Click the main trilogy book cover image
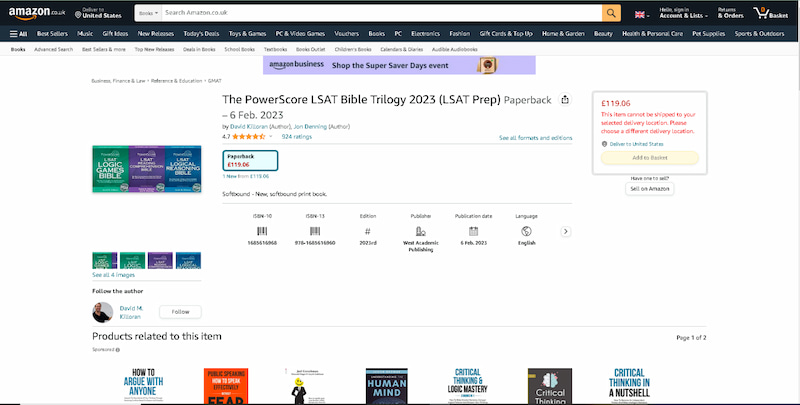The height and width of the screenshot is (405, 800). 147,169
